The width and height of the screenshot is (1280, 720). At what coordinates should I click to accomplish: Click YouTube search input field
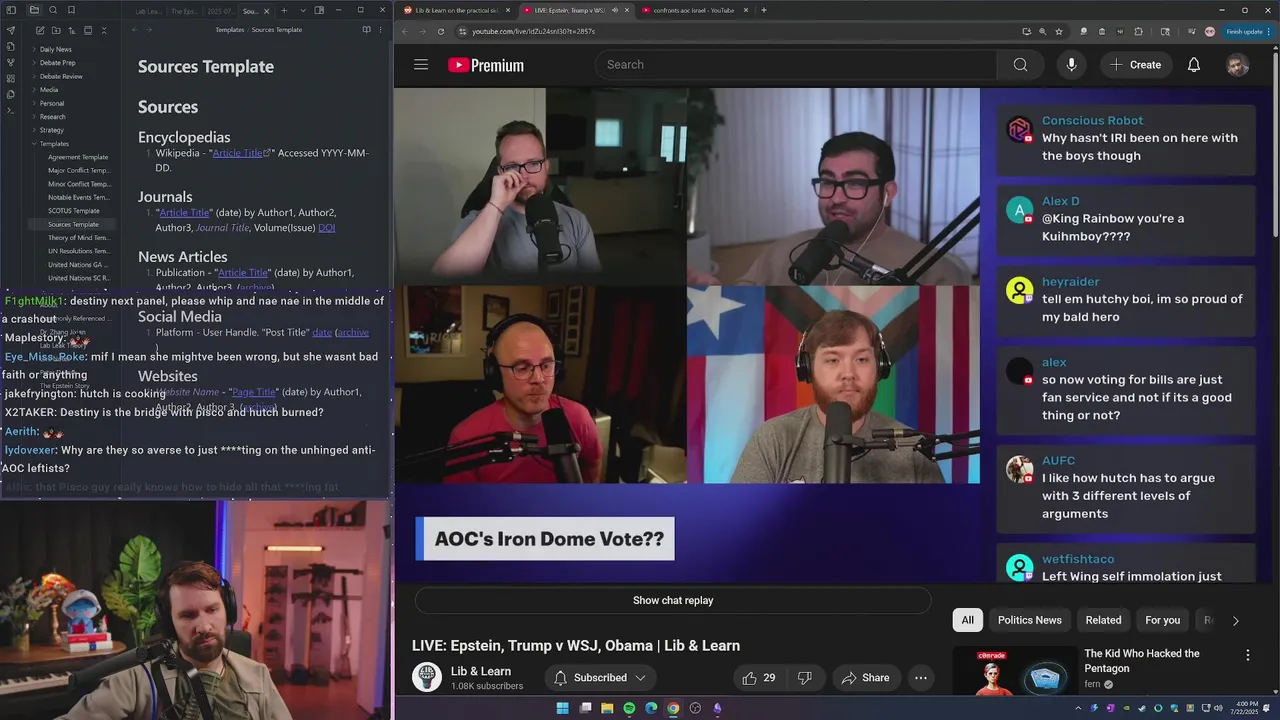click(x=796, y=65)
